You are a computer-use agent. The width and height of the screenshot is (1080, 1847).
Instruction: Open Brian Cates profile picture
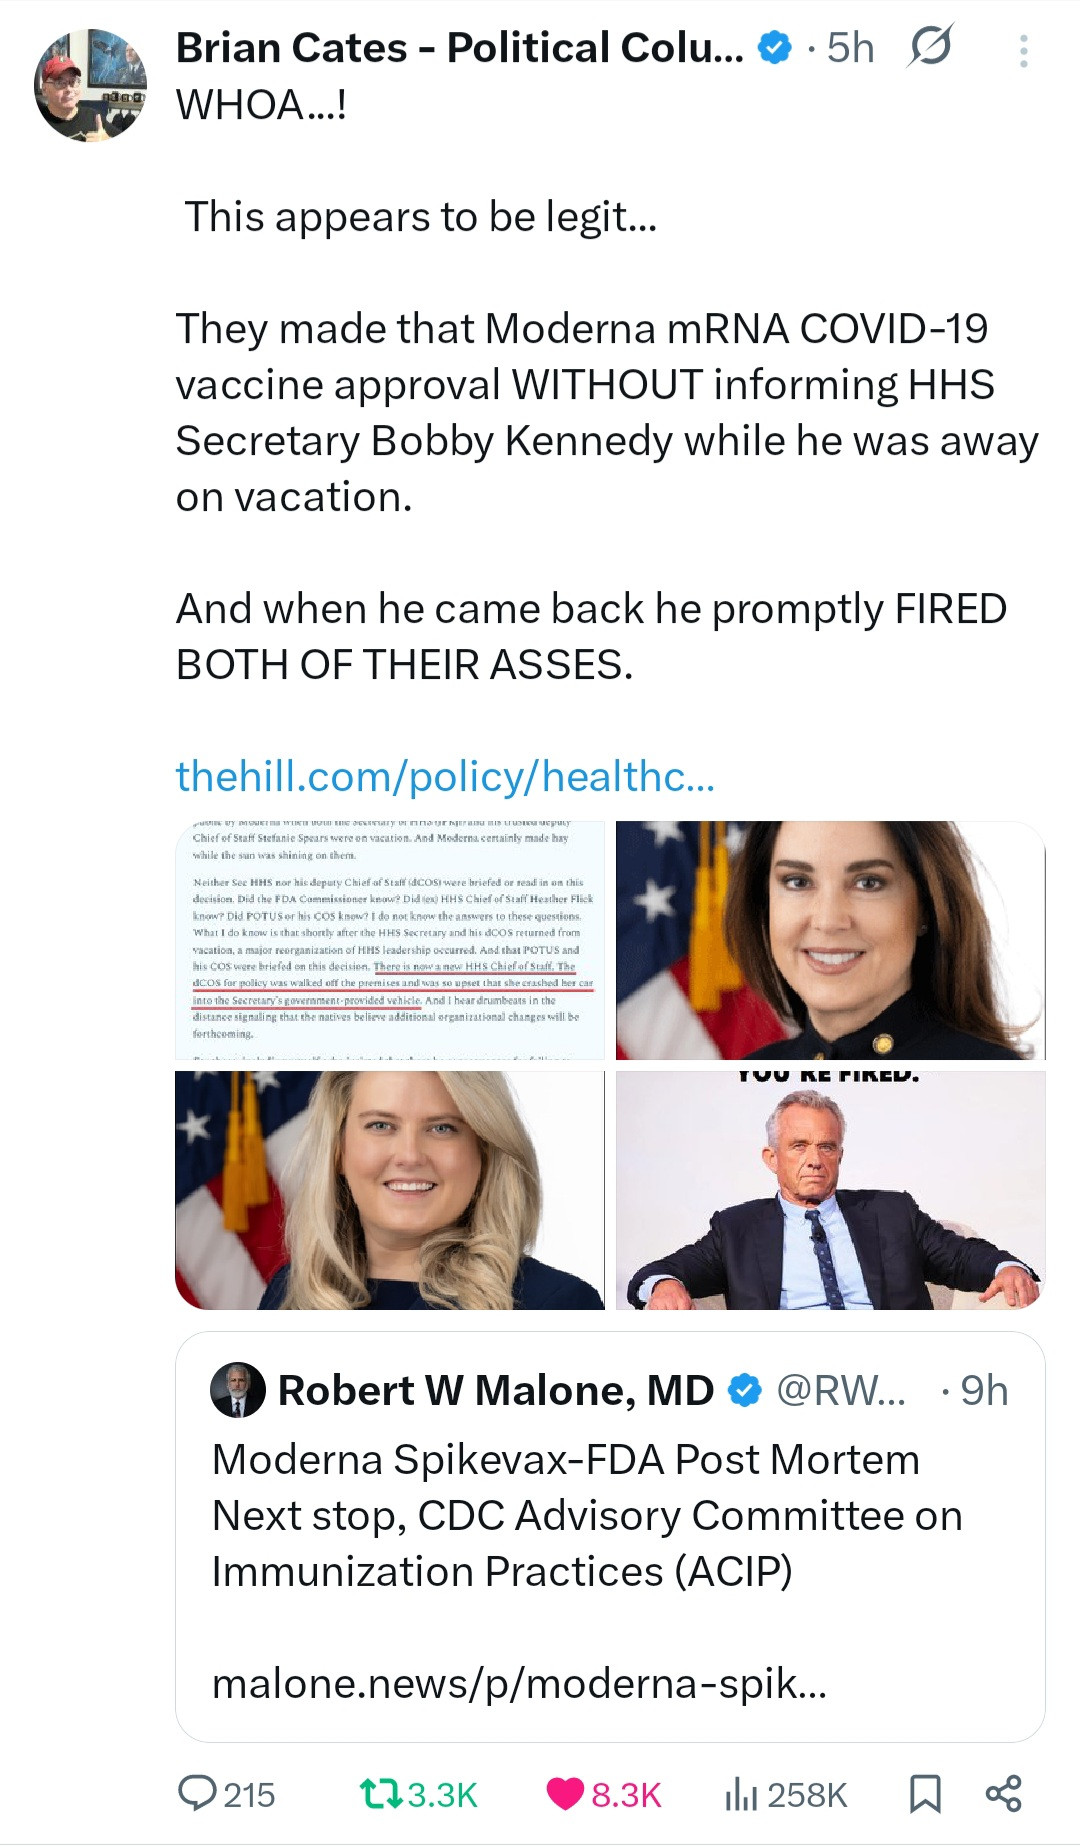(x=90, y=86)
